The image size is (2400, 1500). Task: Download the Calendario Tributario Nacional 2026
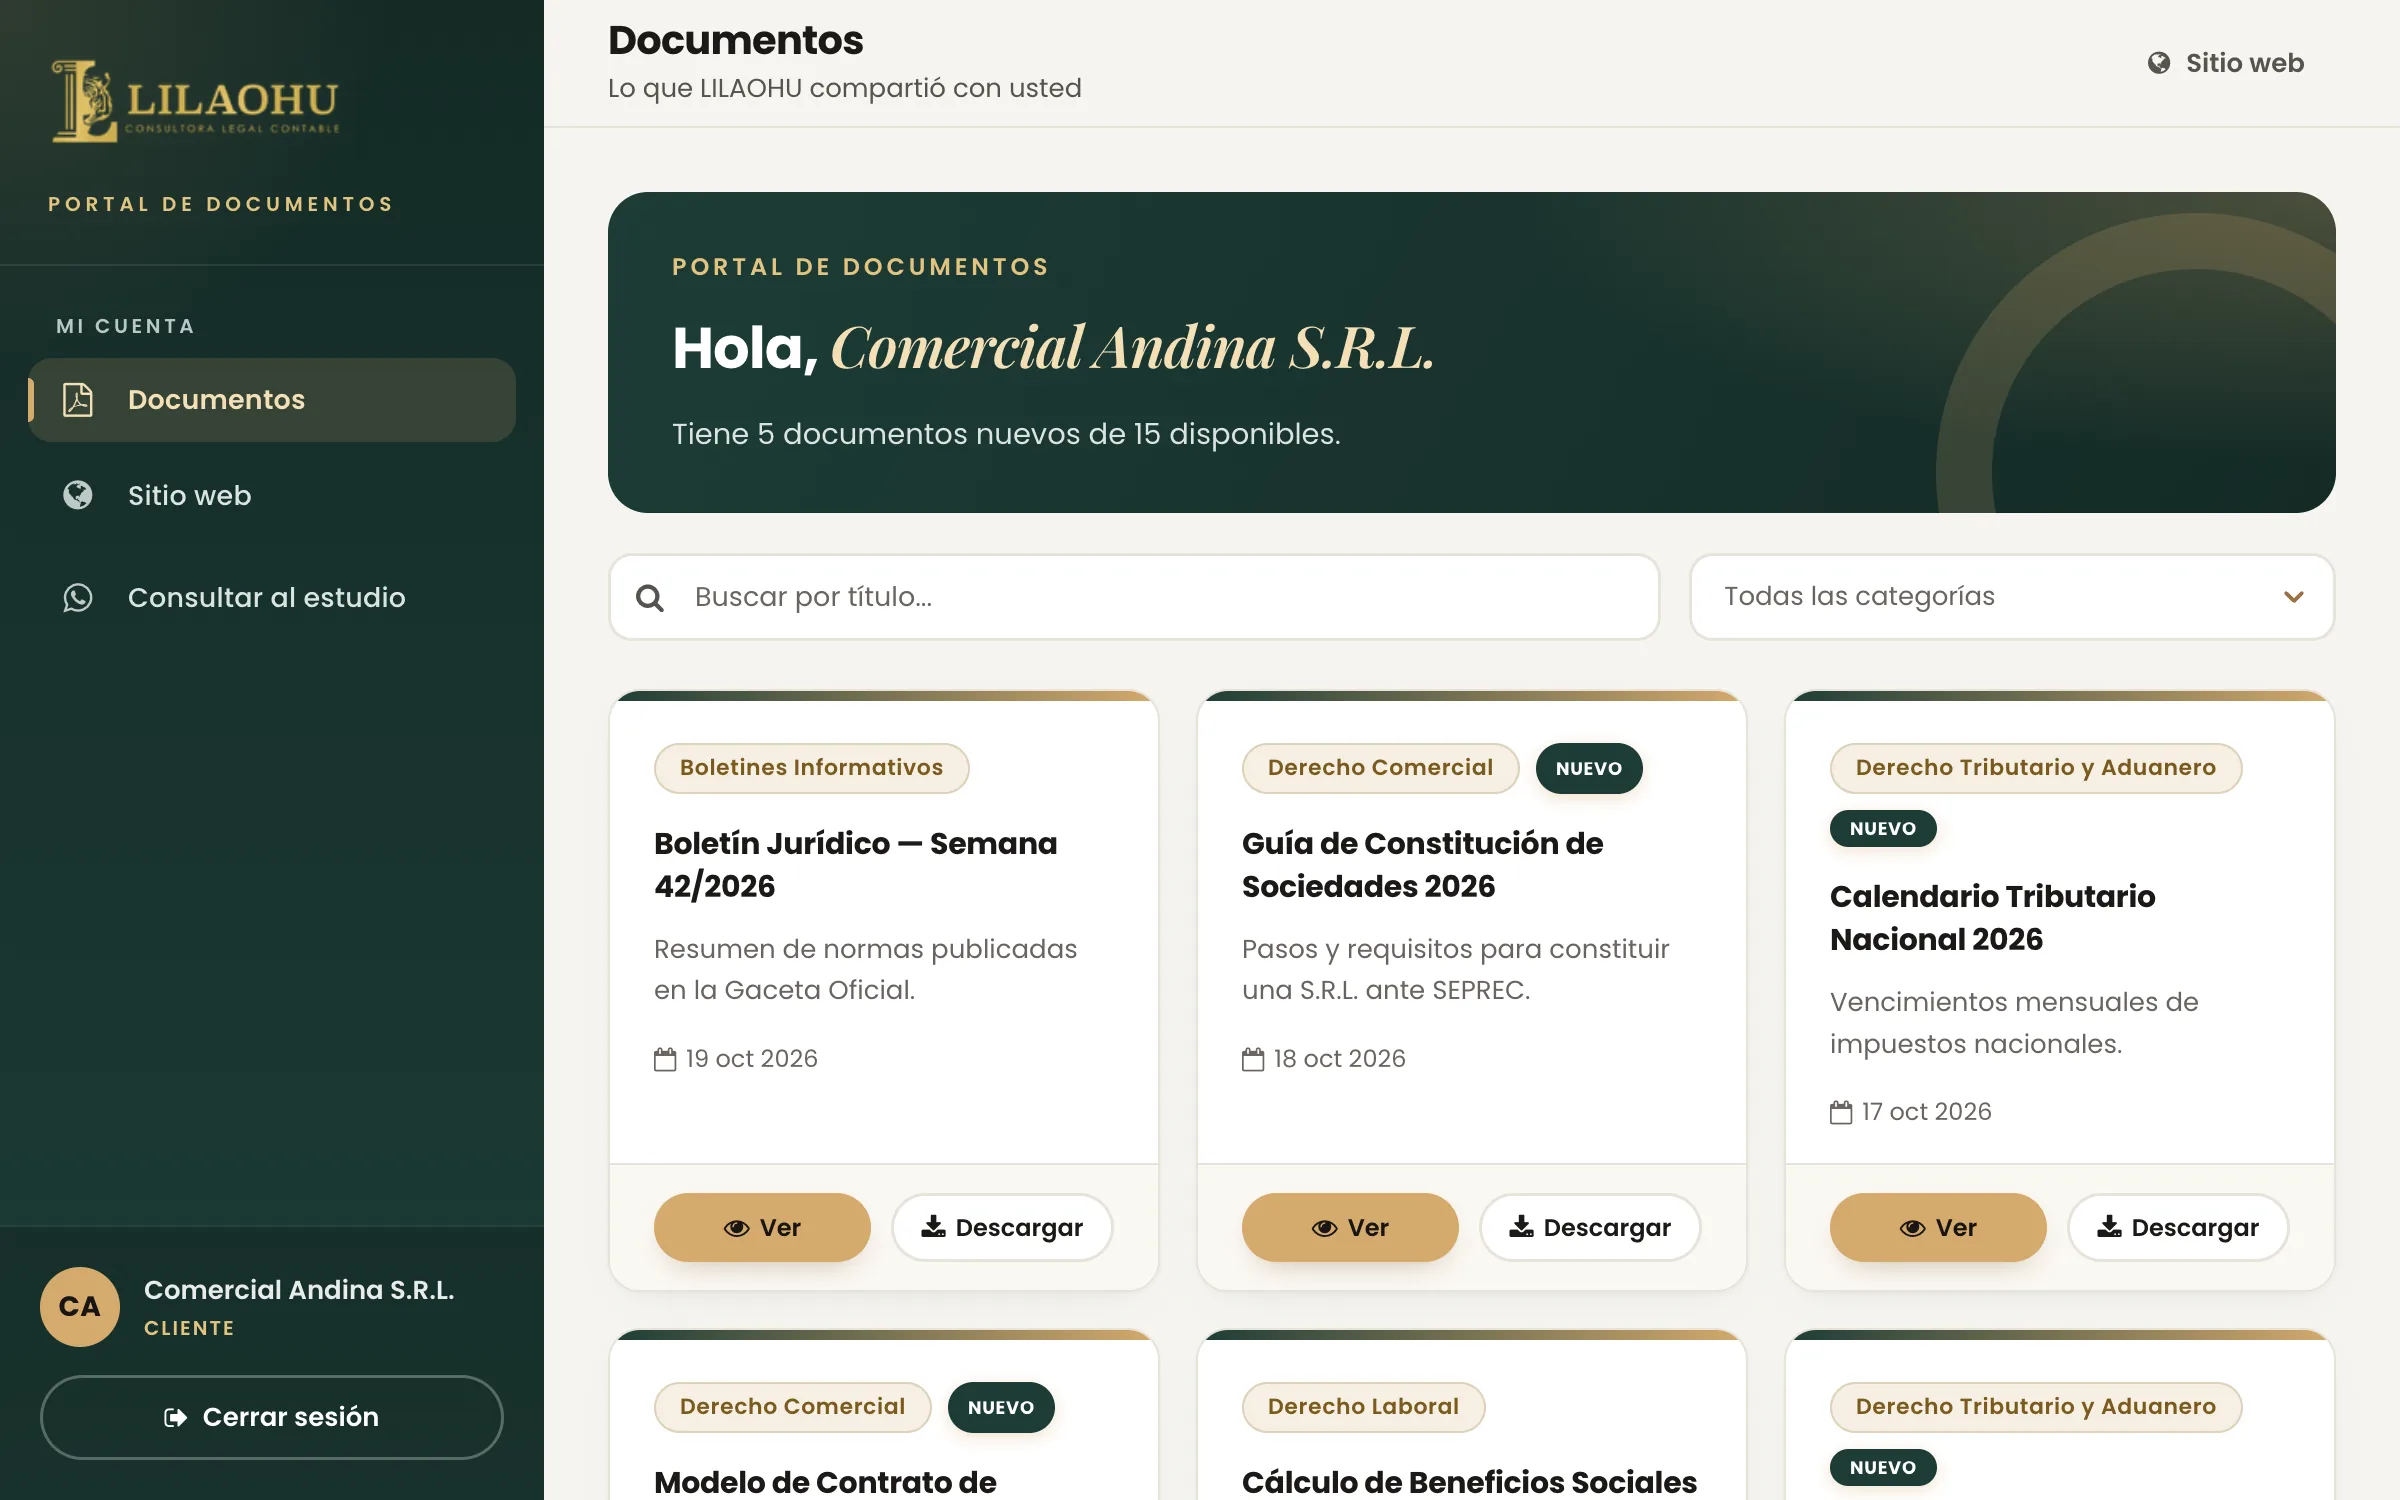point(2178,1227)
